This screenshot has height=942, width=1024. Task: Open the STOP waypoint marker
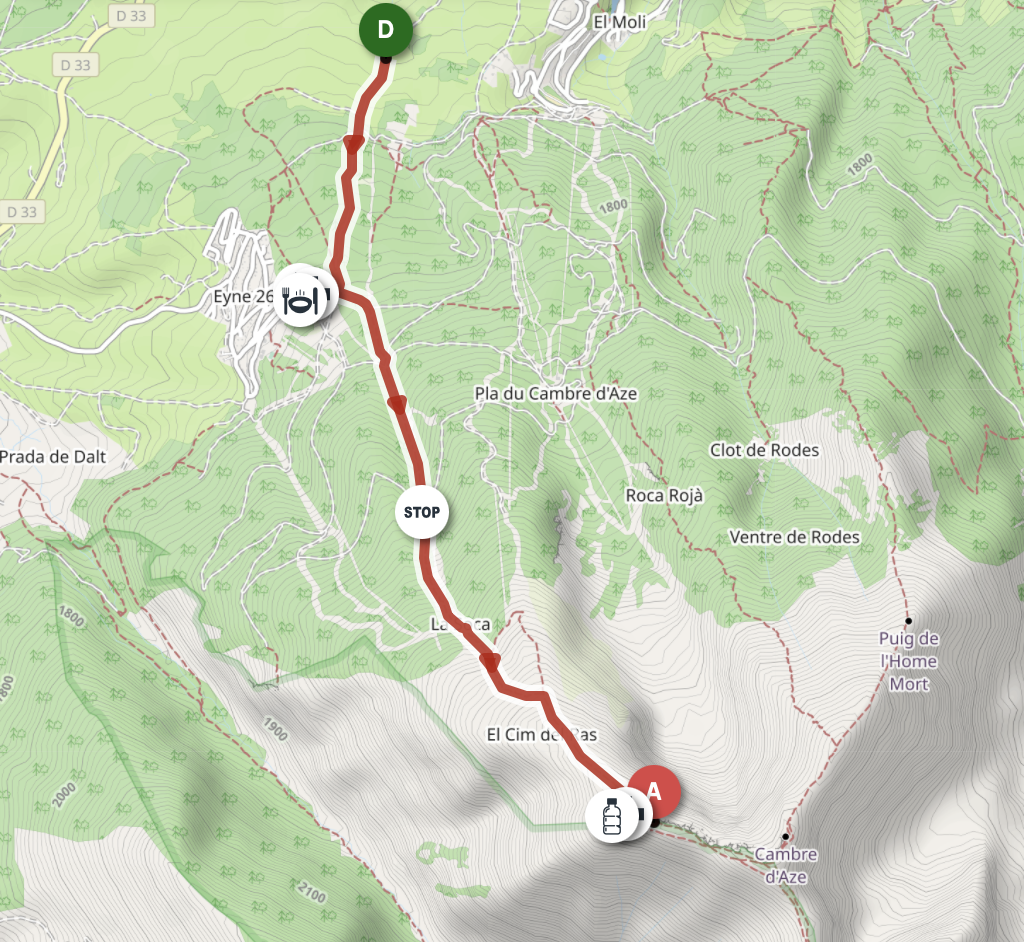click(x=422, y=512)
